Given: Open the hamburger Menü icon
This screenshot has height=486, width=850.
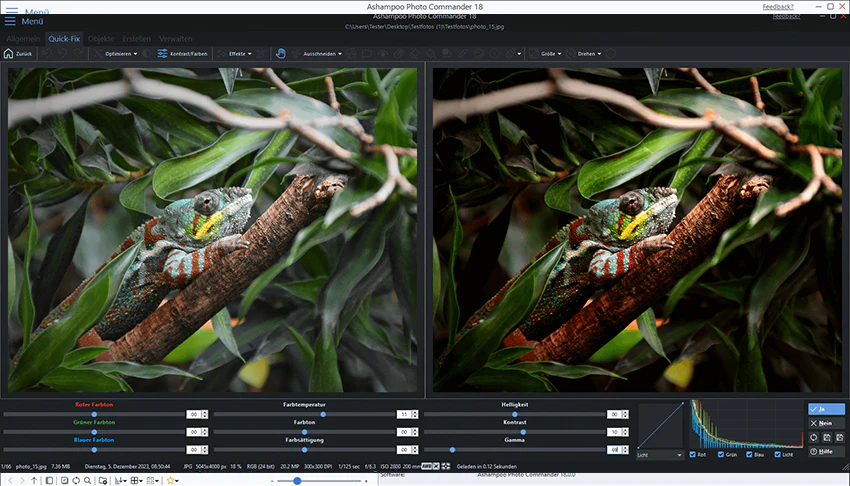Looking at the screenshot, I should point(10,21).
